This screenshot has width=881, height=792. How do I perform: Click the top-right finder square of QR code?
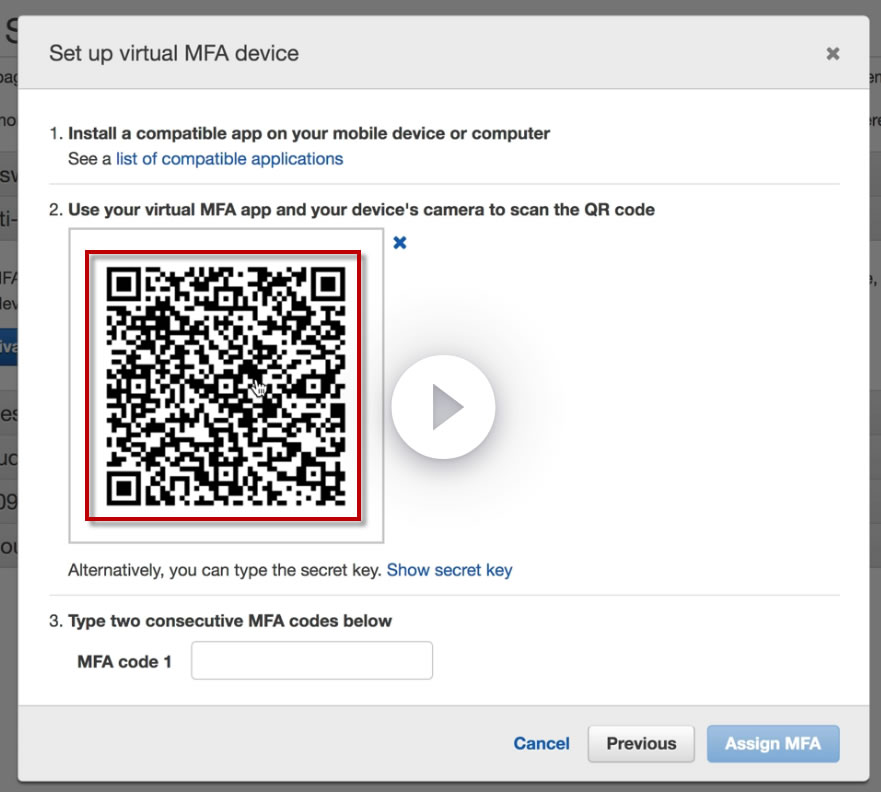(325, 286)
